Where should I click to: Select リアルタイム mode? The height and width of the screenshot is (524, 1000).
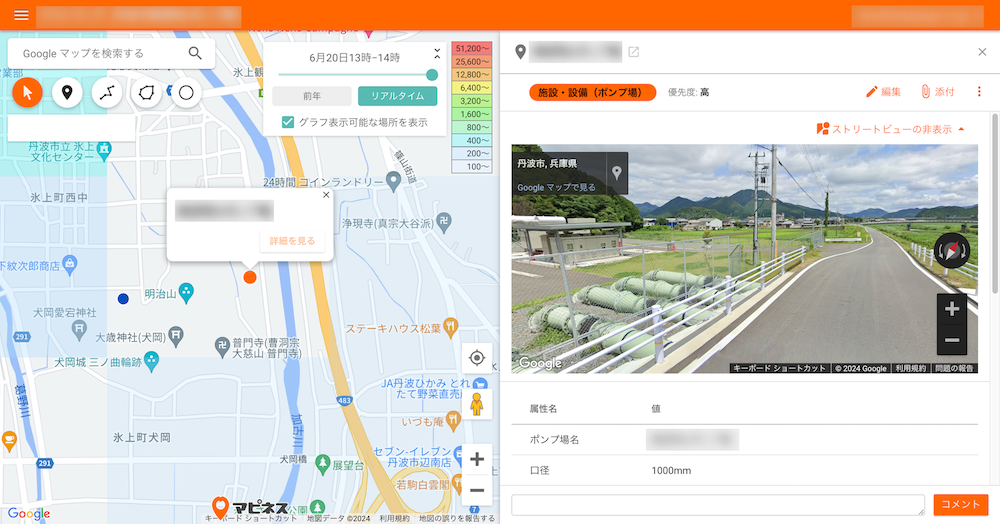(397, 96)
